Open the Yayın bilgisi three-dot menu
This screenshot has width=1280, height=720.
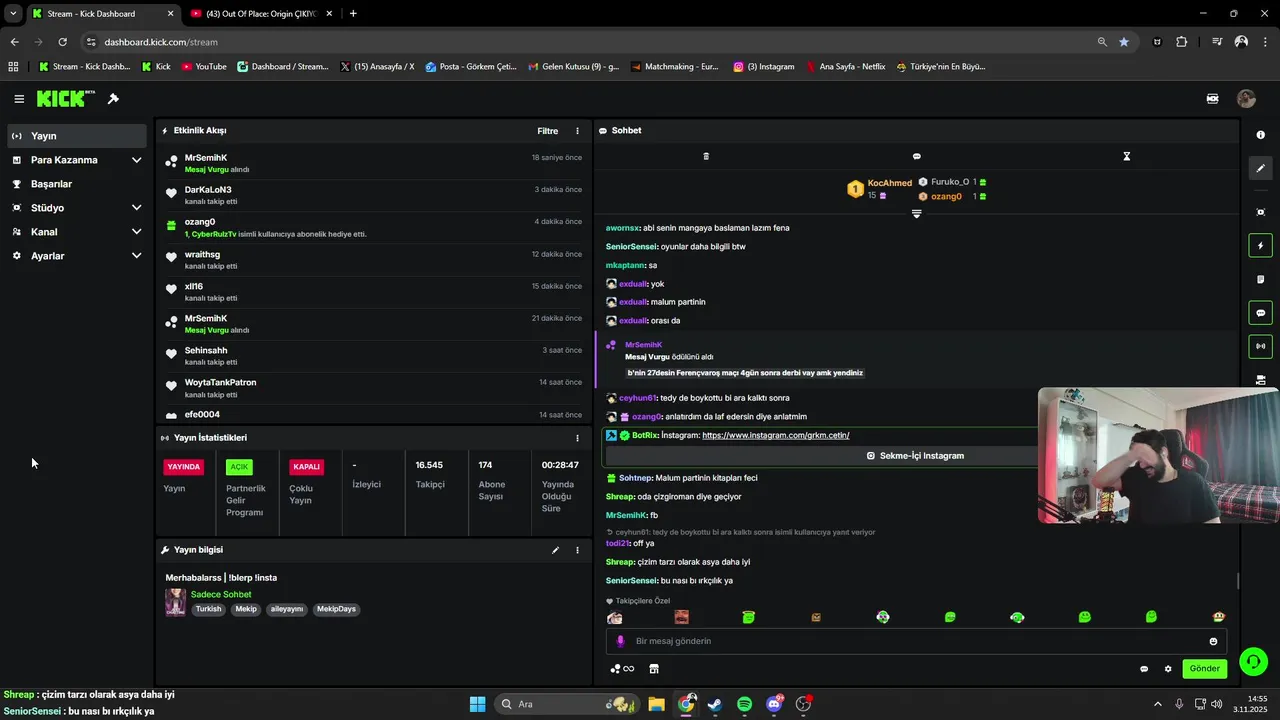tap(577, 550)
